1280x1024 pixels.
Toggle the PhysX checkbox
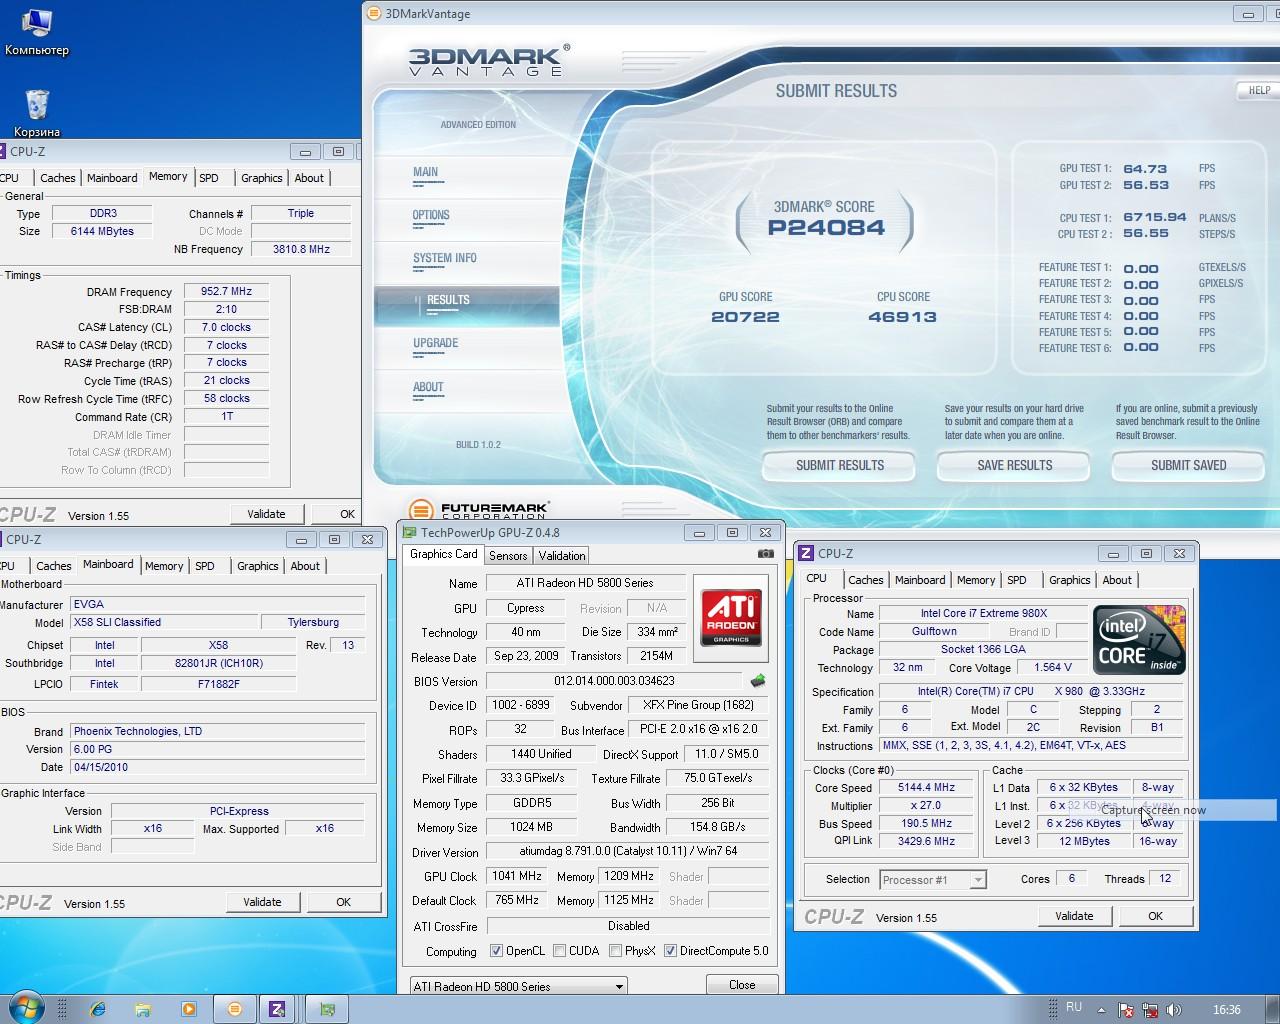tap(615, 951)
